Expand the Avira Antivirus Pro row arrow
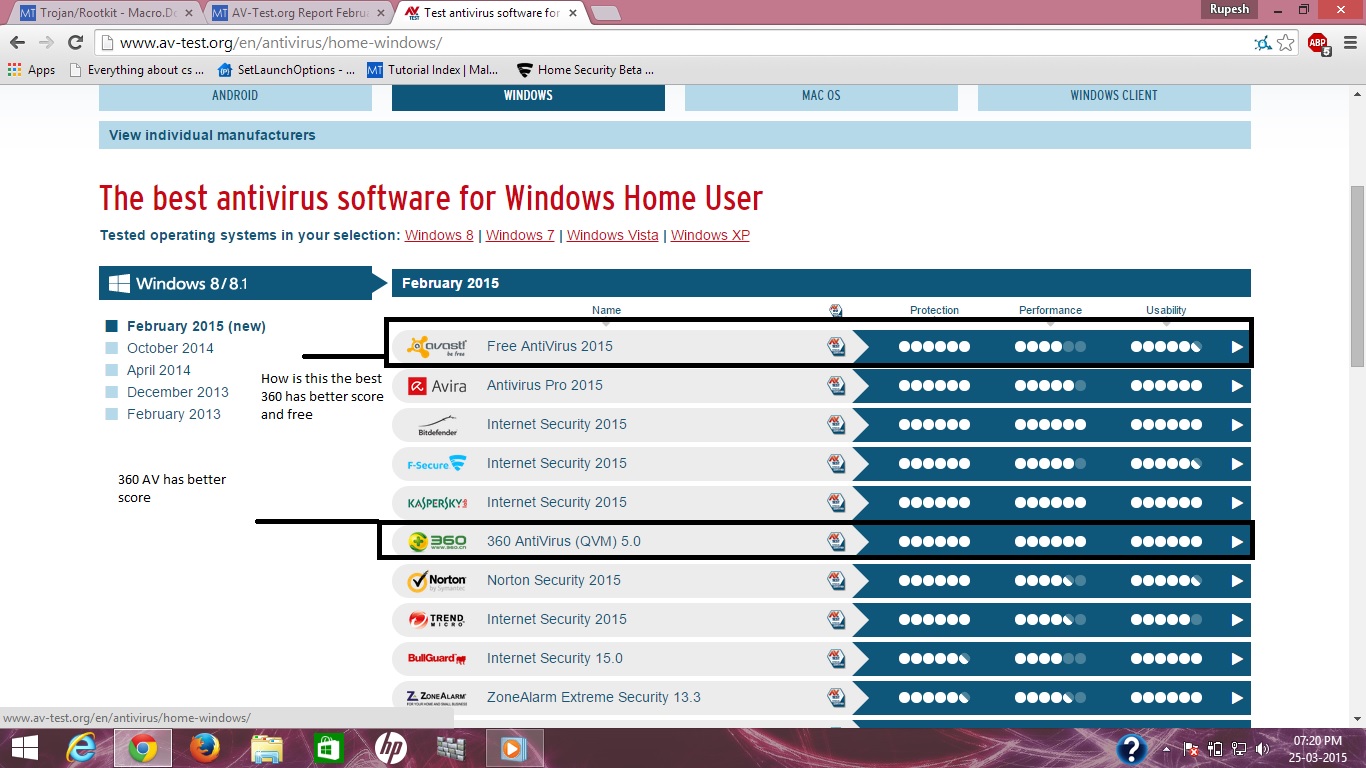Image resolution: width=1366 pixels, height=768 pixels. click(1237, 386)
